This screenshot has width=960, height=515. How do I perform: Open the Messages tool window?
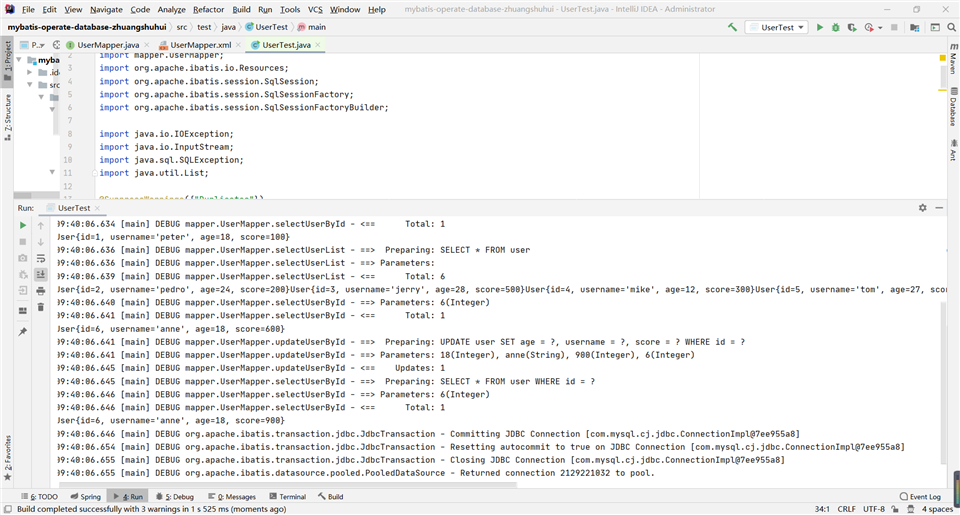click(232, 497)
